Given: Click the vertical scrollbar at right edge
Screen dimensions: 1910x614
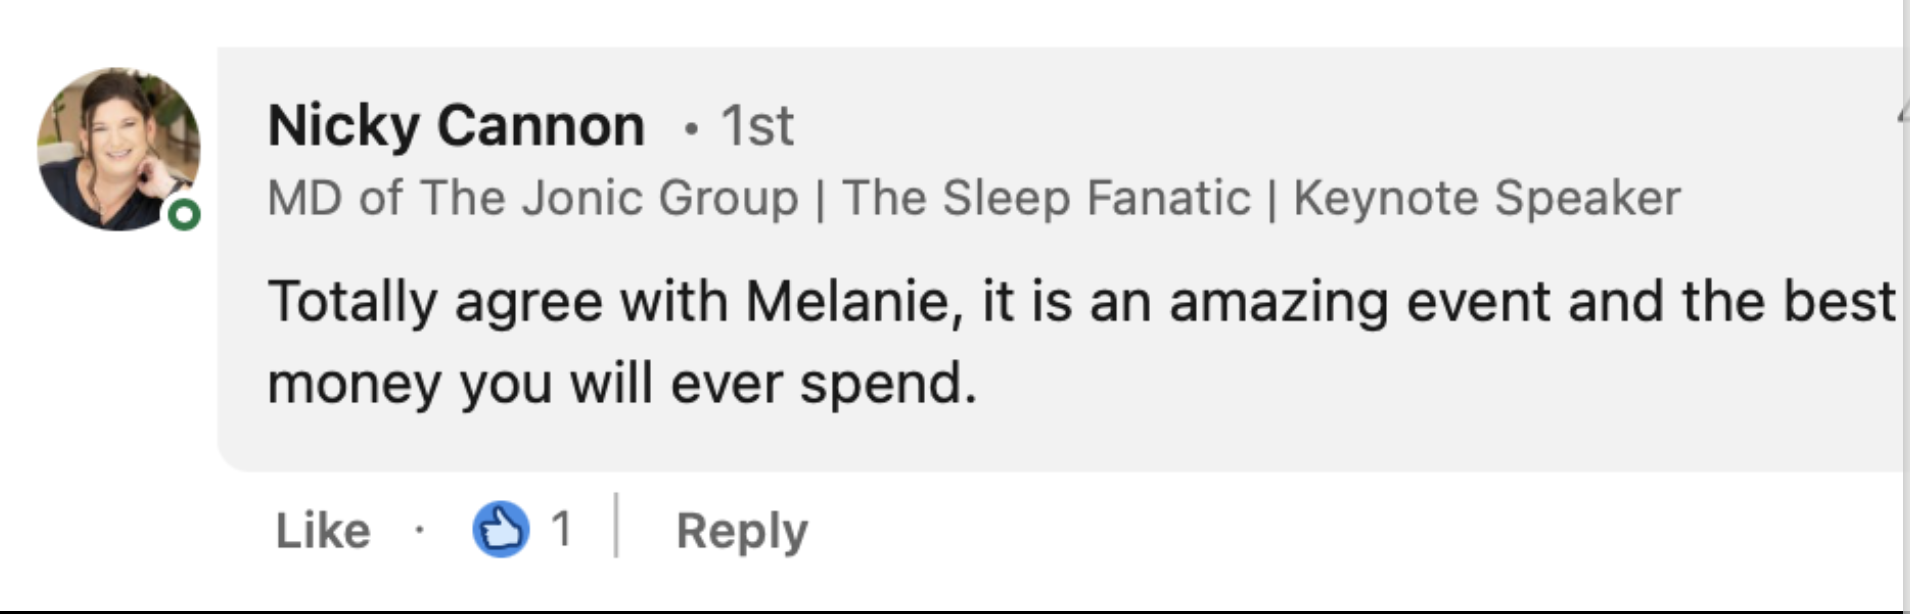Looking at the screenshot, I should [x=1906, y=300].
